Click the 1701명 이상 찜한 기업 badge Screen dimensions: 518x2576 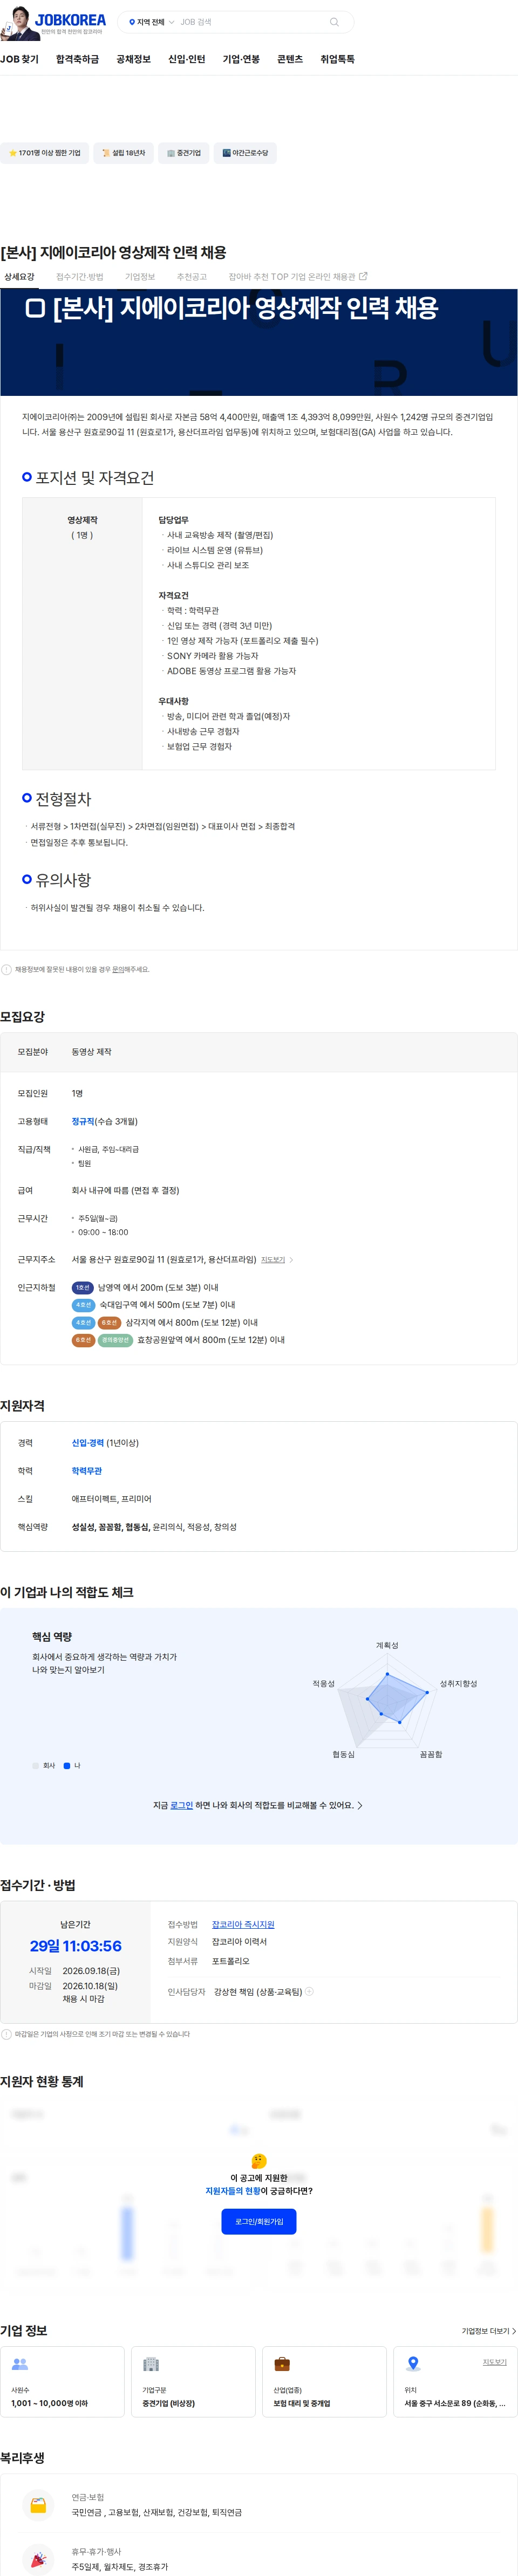click(x=44, y=153)
